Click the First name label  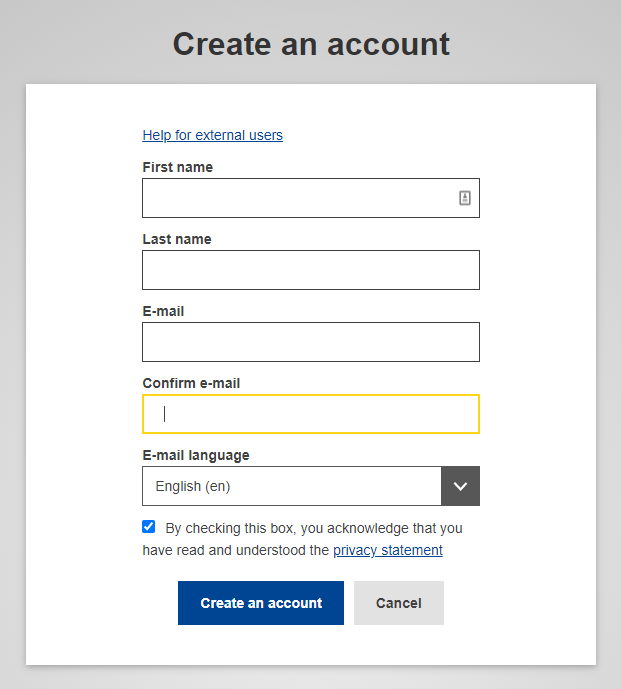pyautogui.click(x=178, y=167)
